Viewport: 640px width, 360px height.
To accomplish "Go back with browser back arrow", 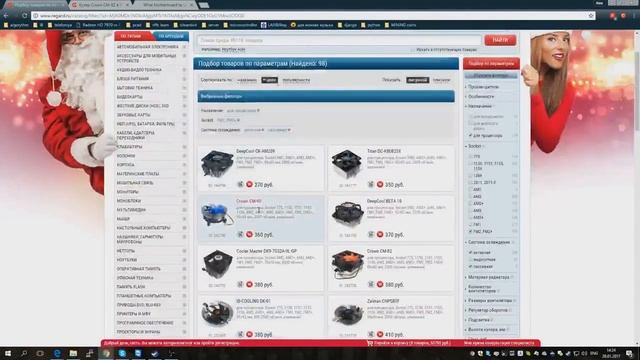I will tap(6, 16).
